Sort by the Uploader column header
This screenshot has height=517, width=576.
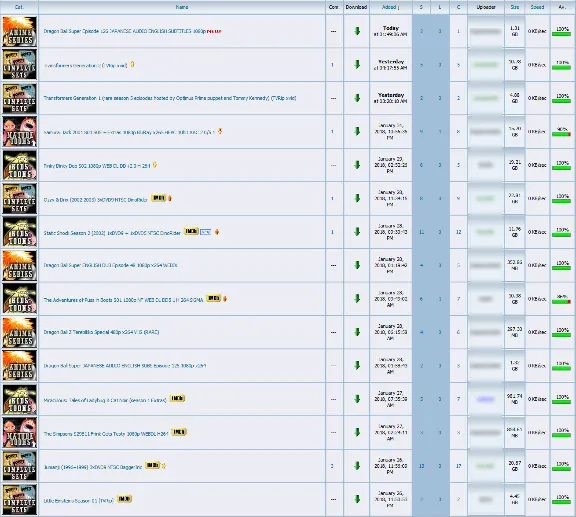486,7
